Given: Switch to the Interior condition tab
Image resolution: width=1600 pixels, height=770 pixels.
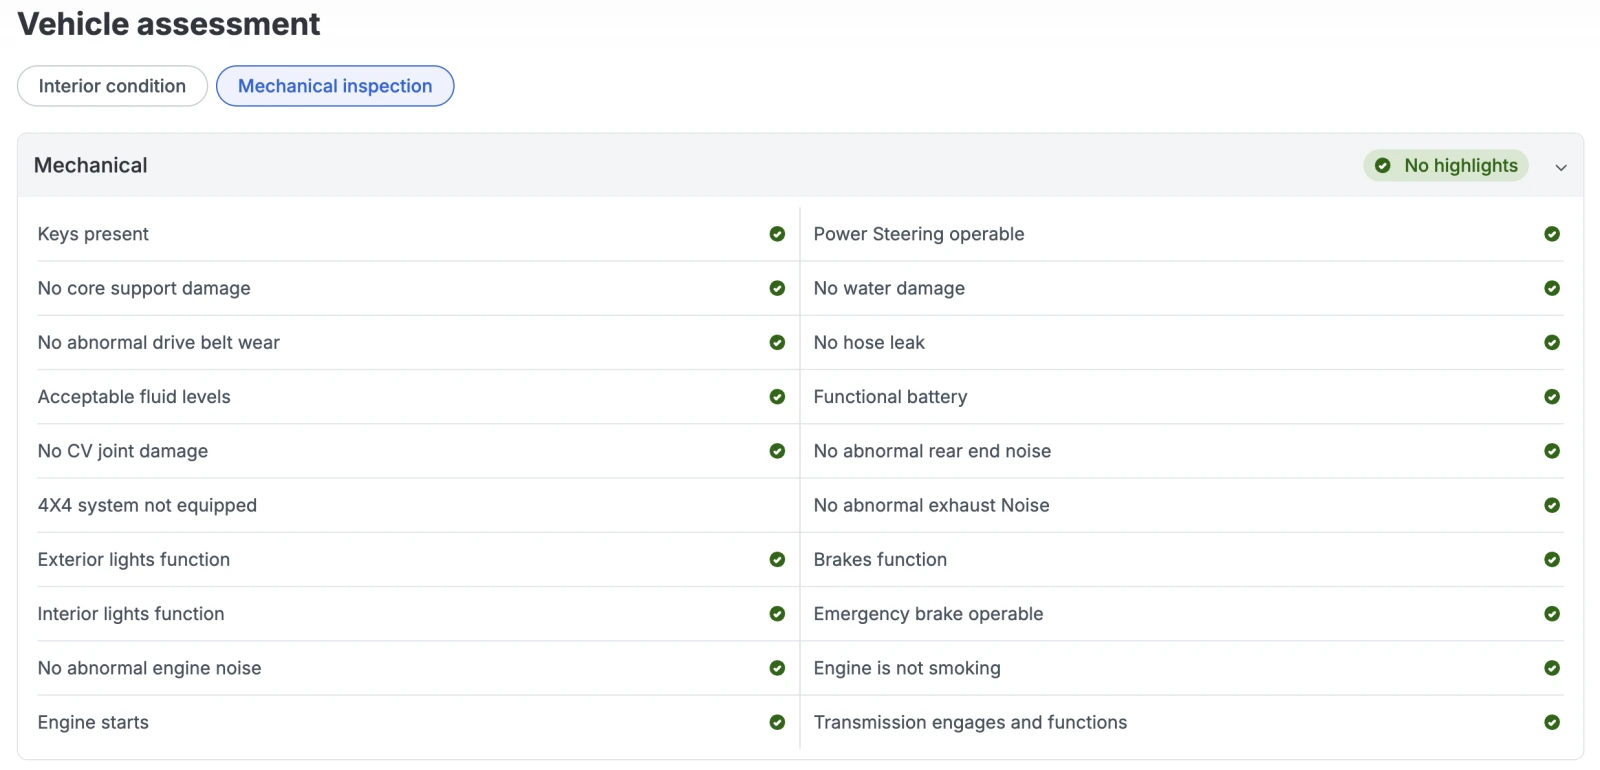Looking at the screenshot, I should pyautogui.click(x=112, y=86).
